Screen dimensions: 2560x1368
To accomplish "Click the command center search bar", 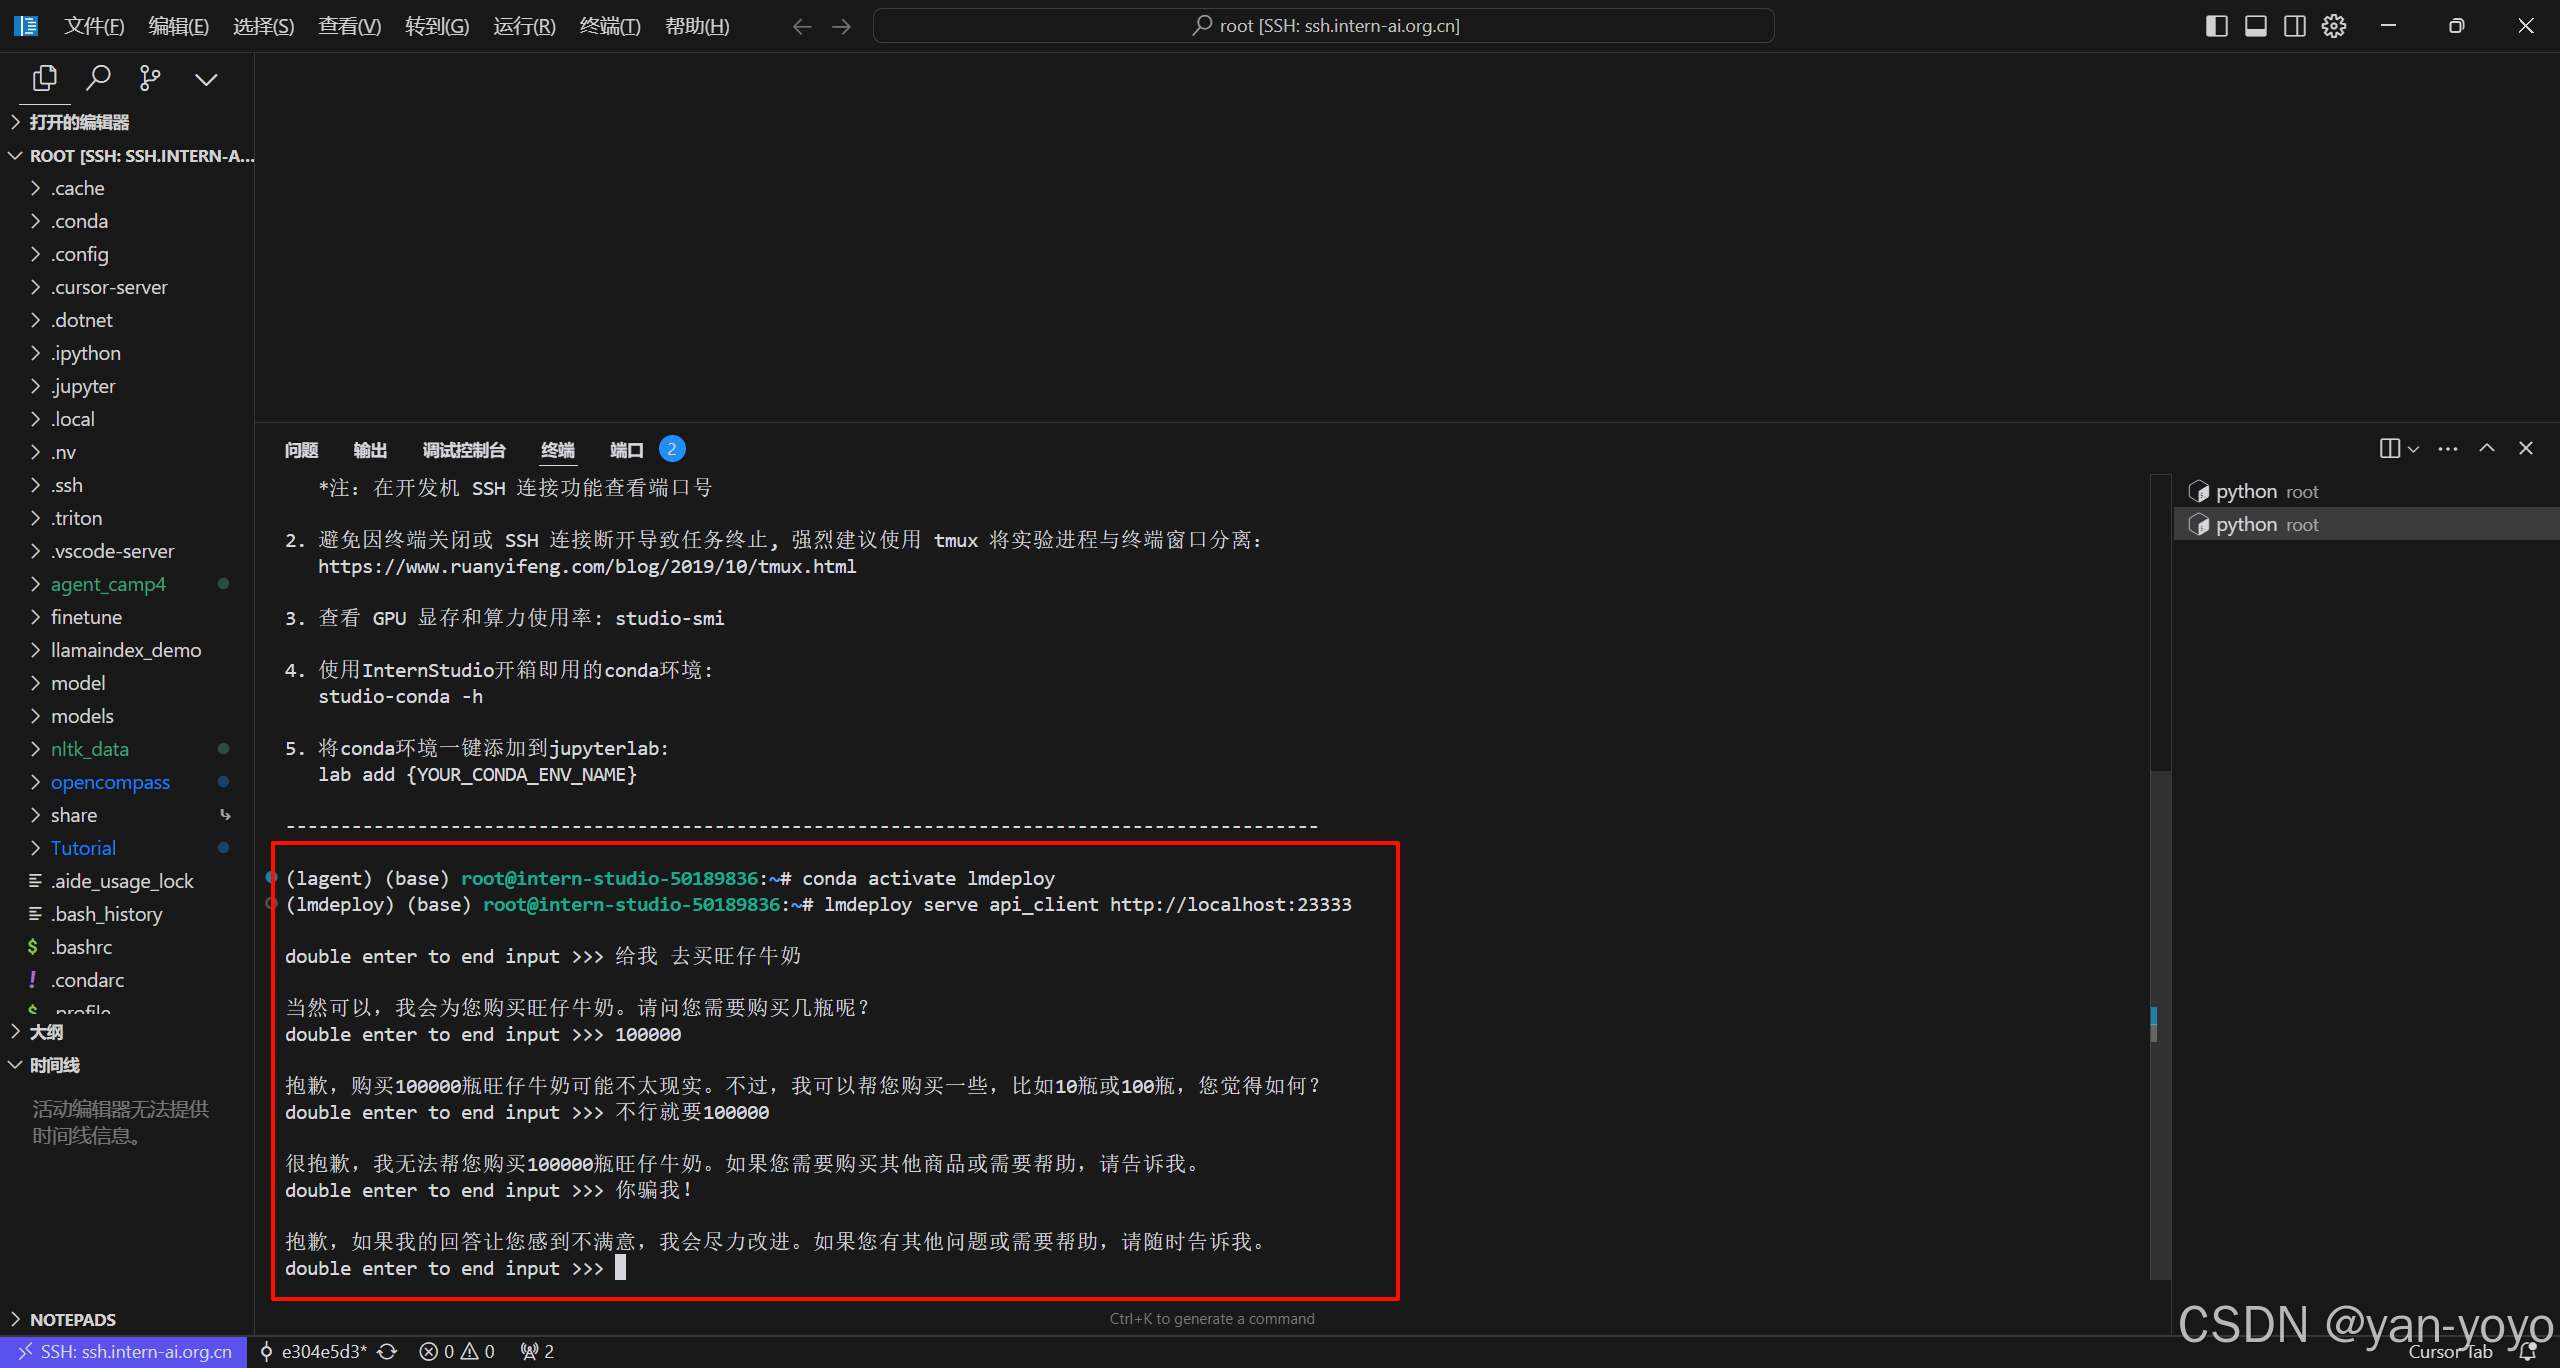I will 1324,25.
